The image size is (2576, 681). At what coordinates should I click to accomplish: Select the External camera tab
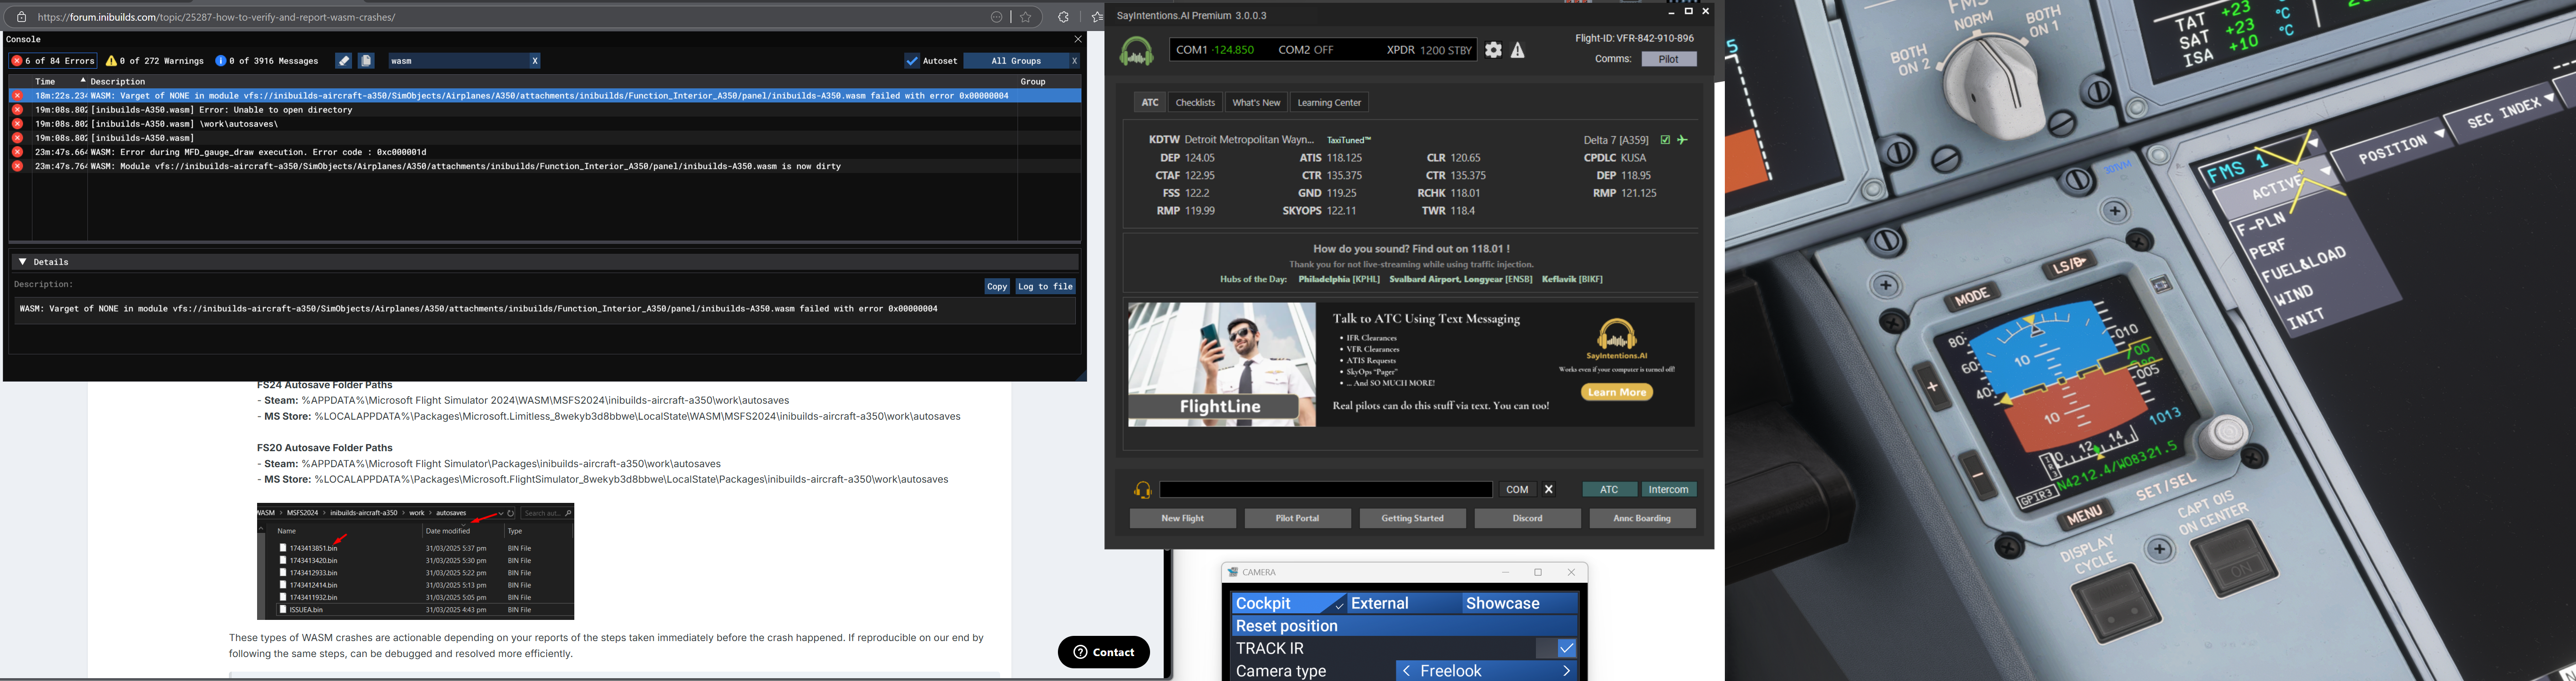1404,604
